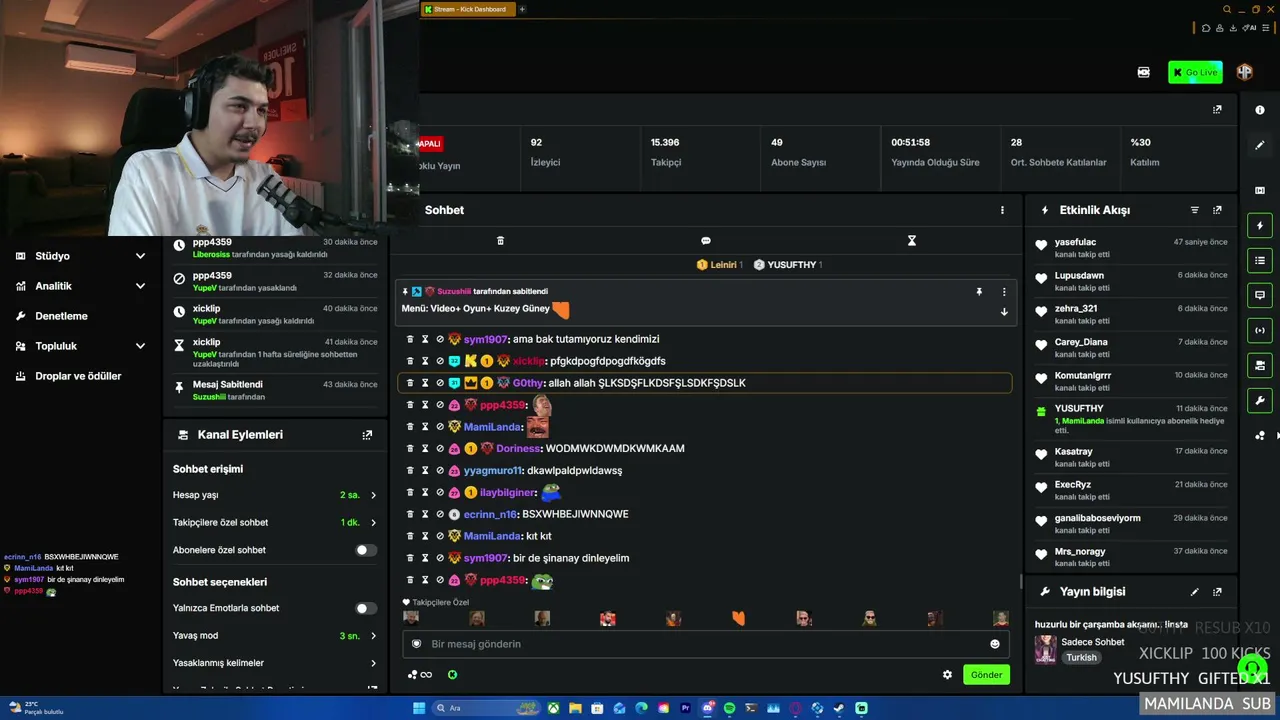Toggle the wrench icon in right sidebar
Viewport: 1280px width, 720px height.
(1260, 401)
